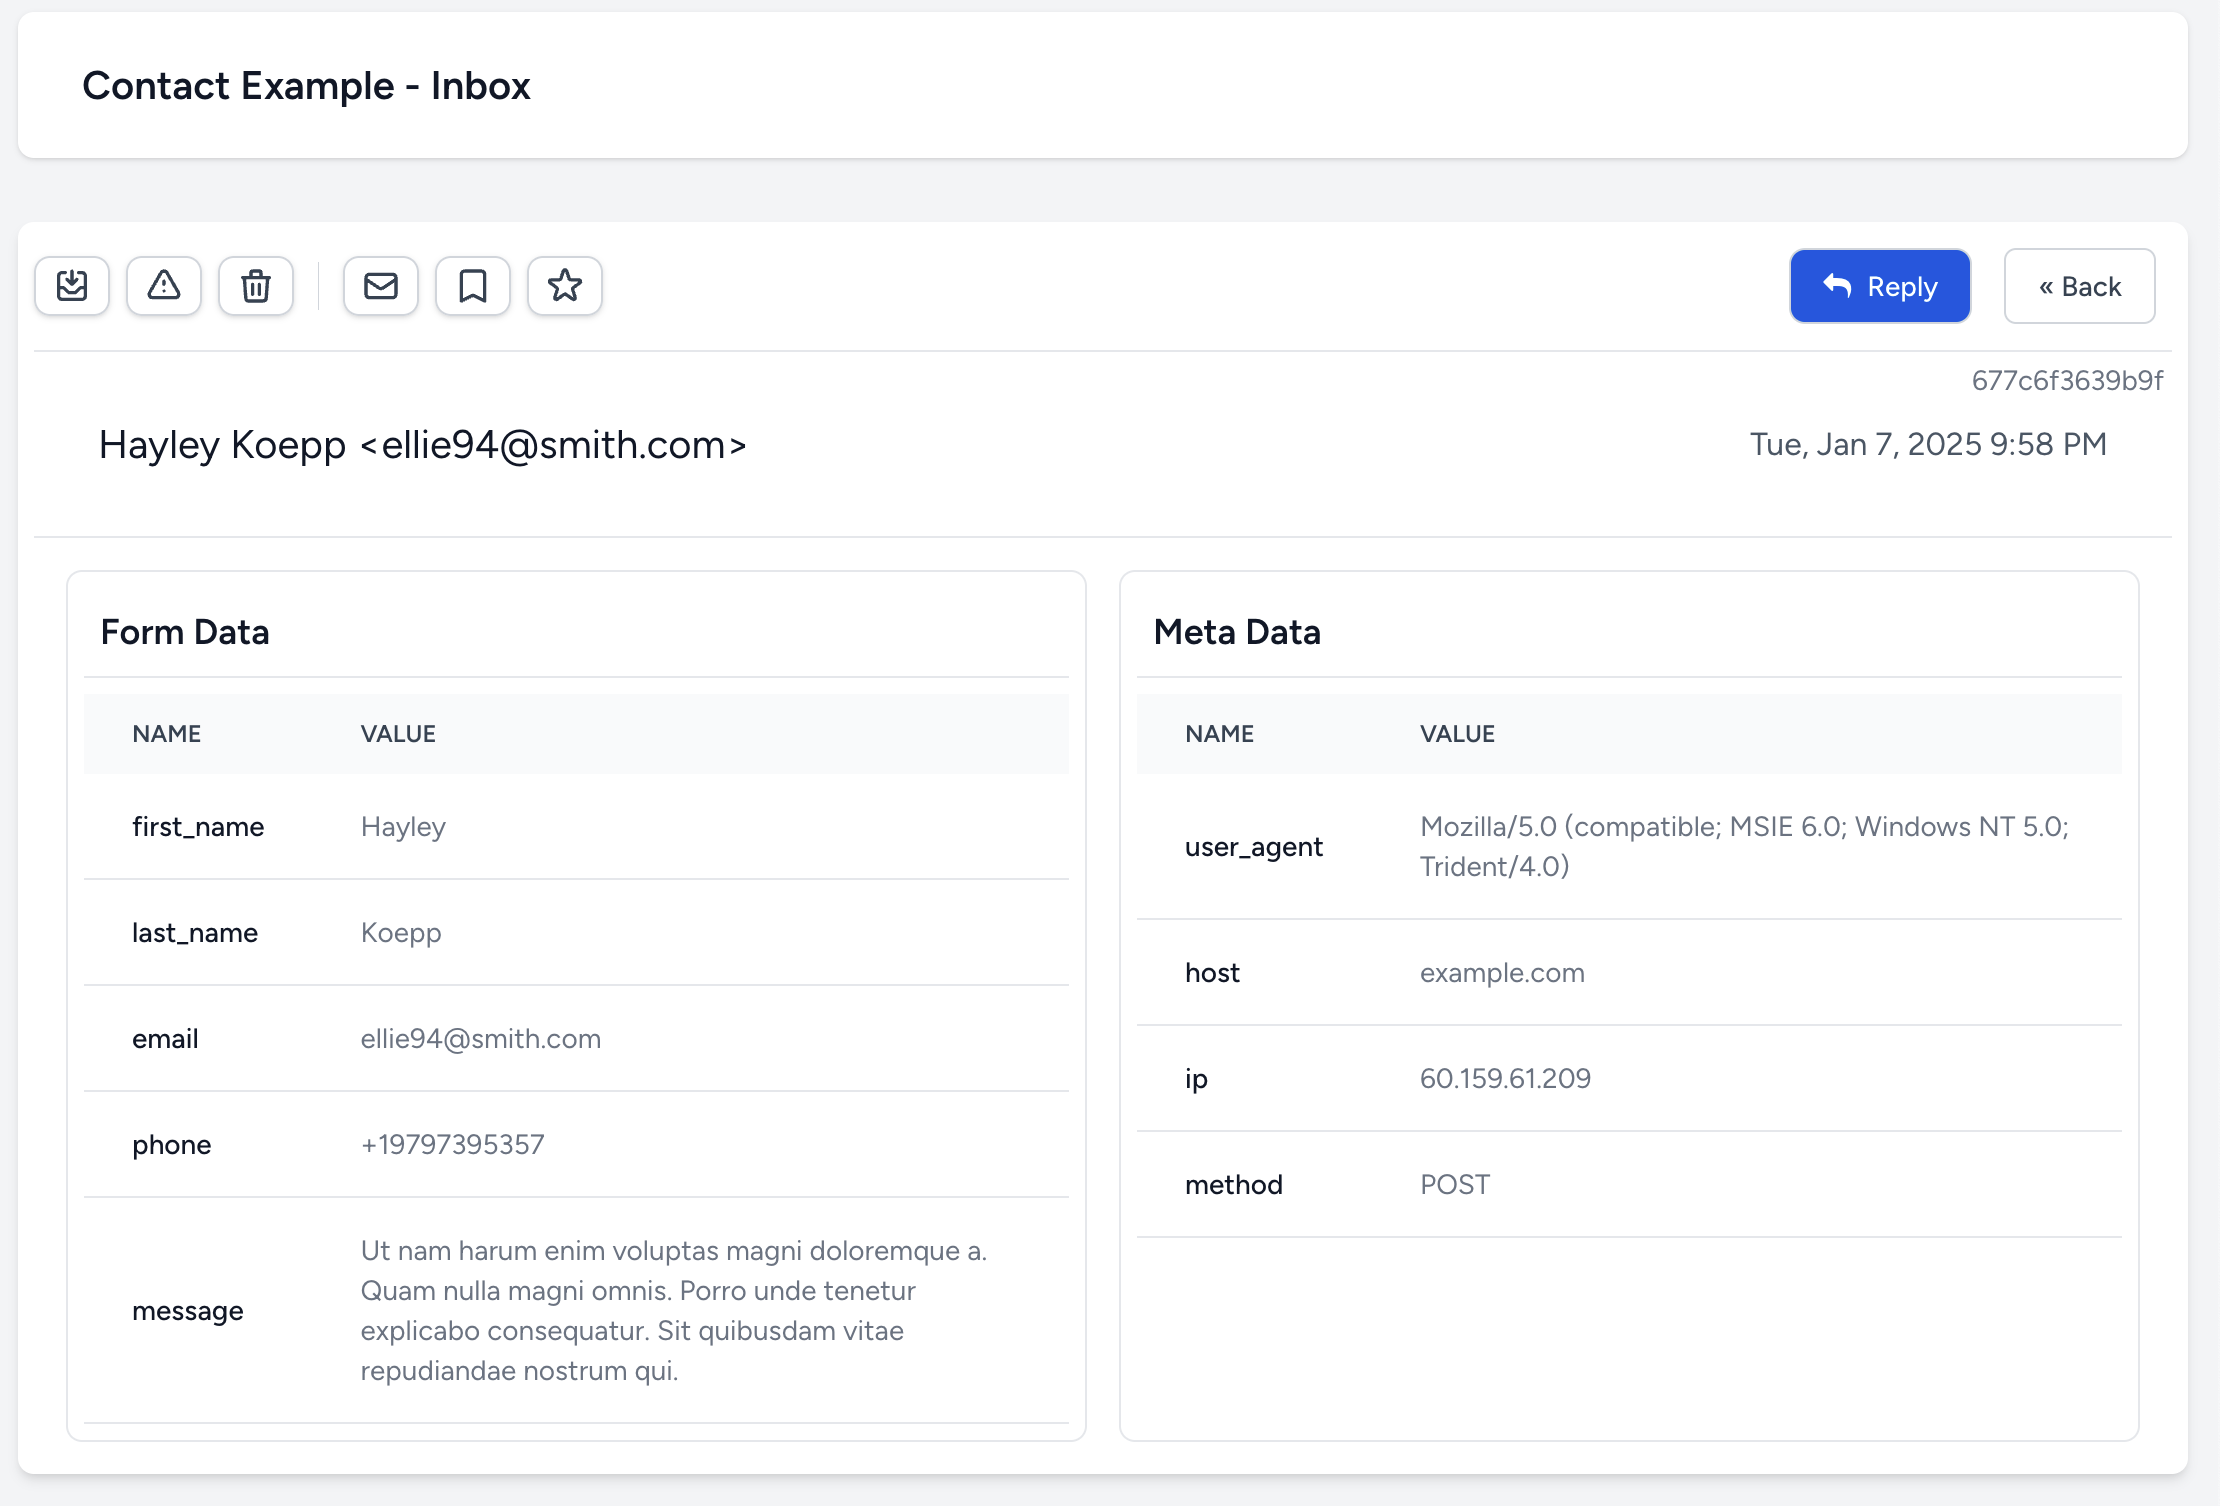This screenshot has width=2220, height=1506.
Task: Click the phone field label
Action: (x=172, y=1145)
